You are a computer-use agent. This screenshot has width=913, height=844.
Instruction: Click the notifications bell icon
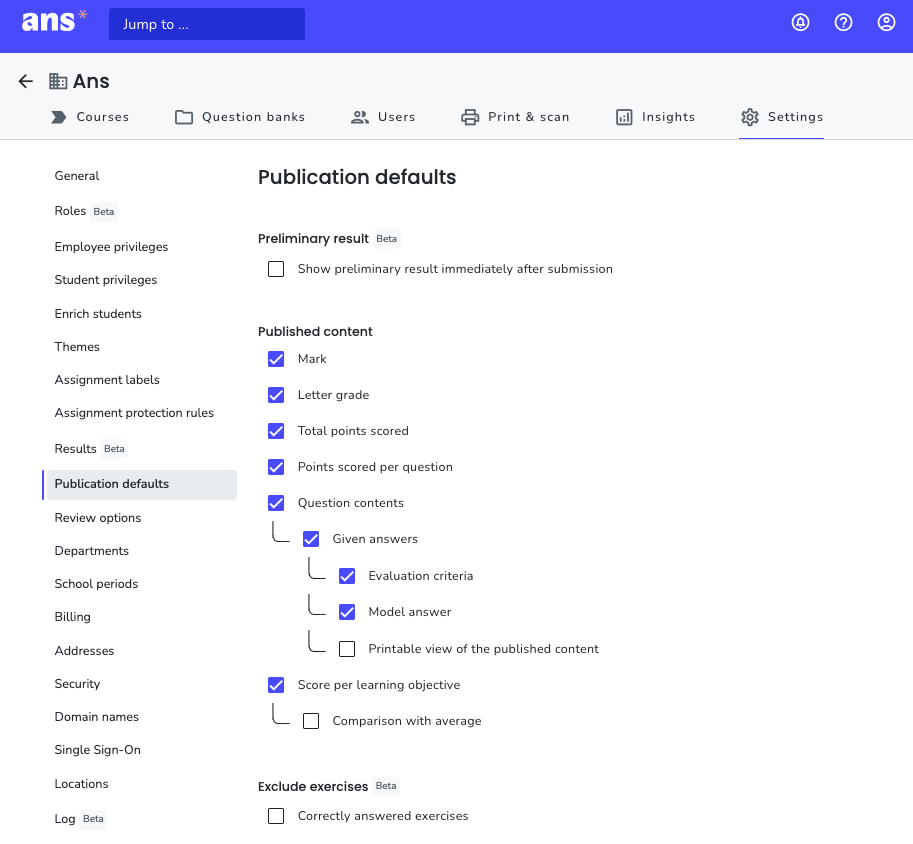click(800, 23)
